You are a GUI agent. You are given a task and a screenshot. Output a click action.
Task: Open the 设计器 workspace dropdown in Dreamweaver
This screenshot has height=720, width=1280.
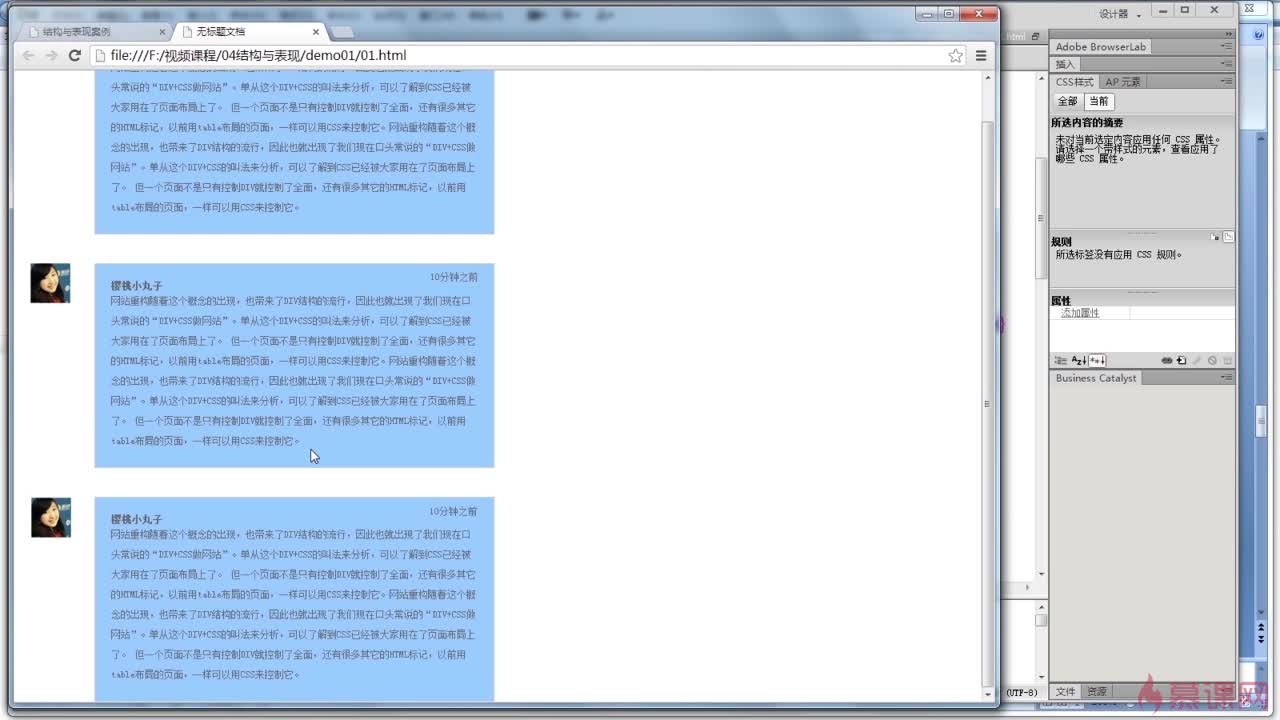tap(1119, 14)
